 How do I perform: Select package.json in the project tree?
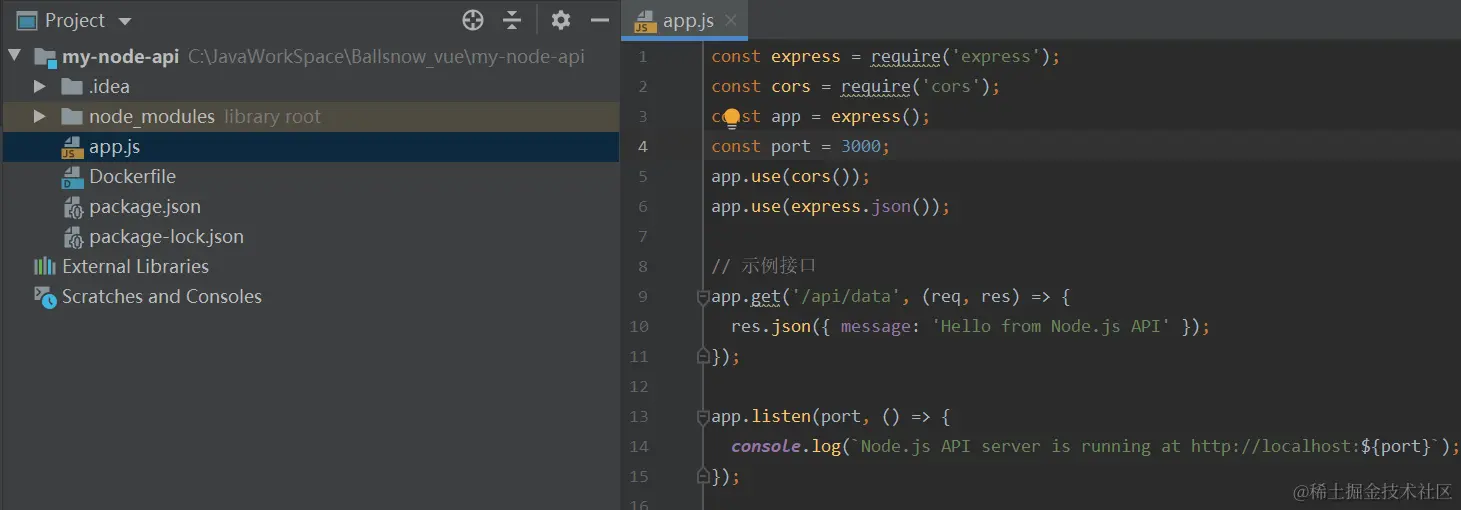310,207
